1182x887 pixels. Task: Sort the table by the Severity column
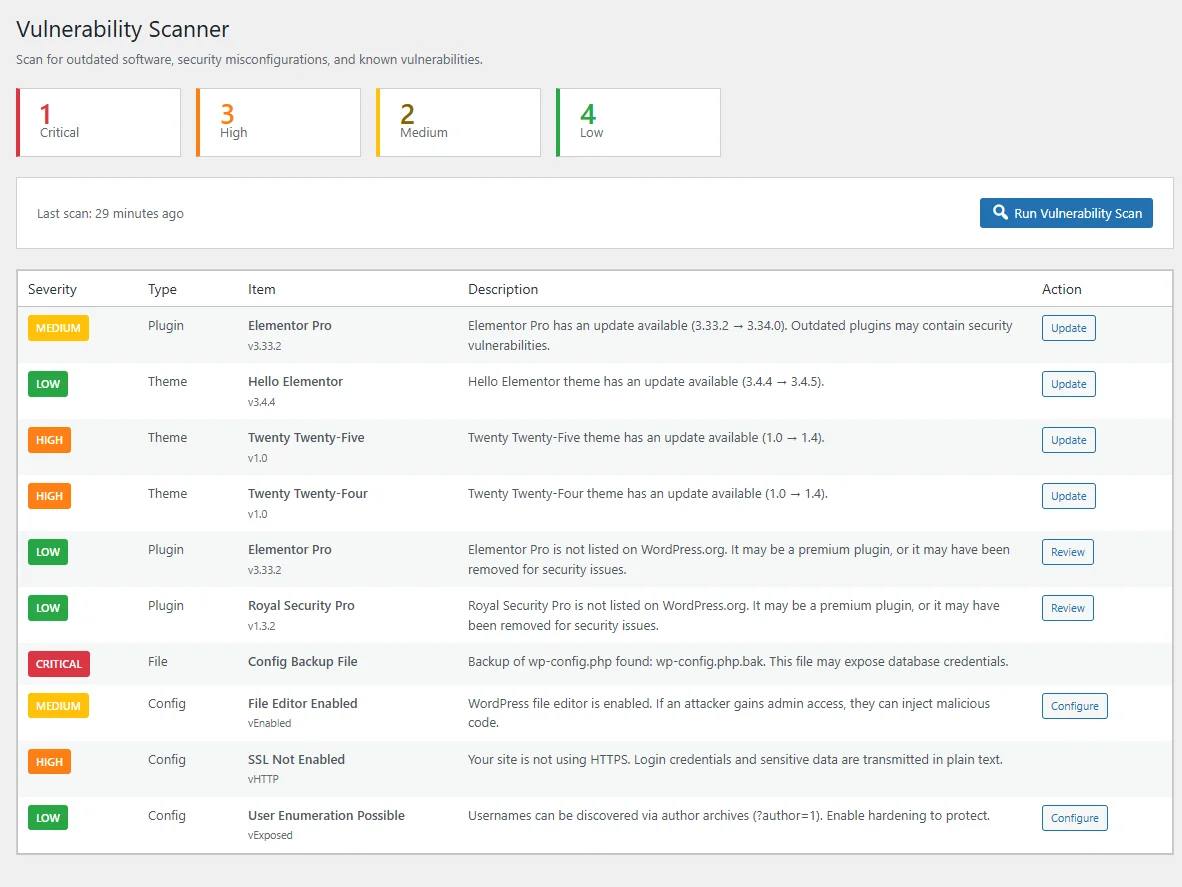click(x=52, y=289)
